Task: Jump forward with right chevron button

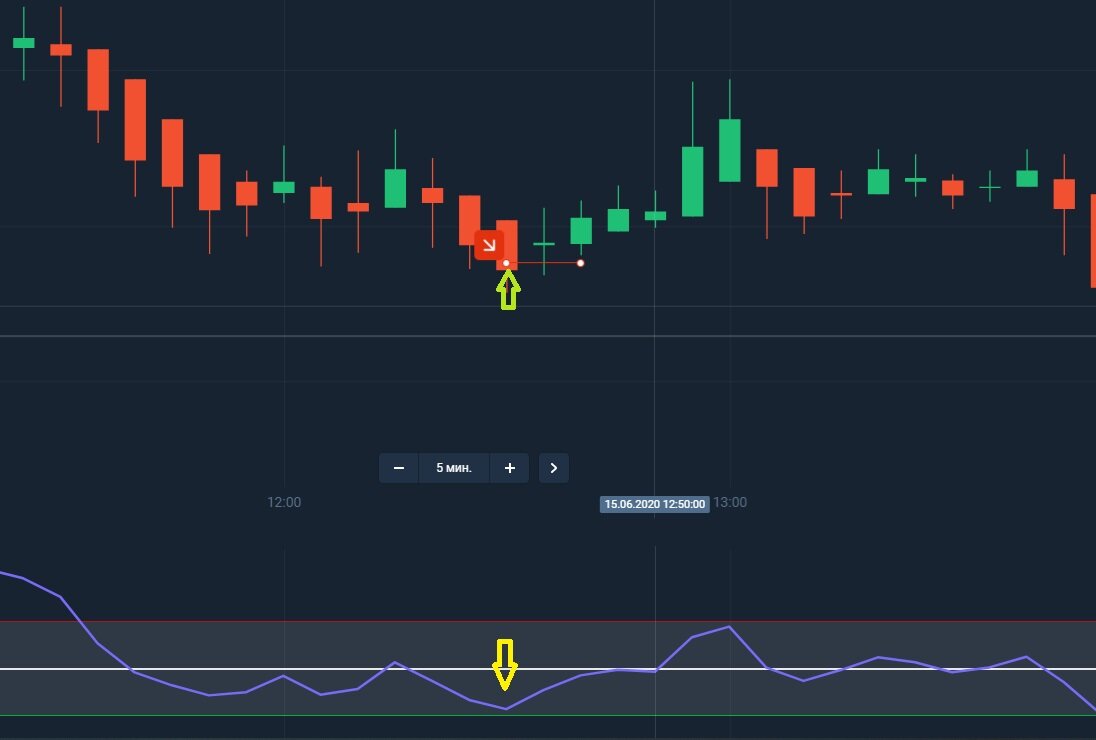Action: click(554, 468)
